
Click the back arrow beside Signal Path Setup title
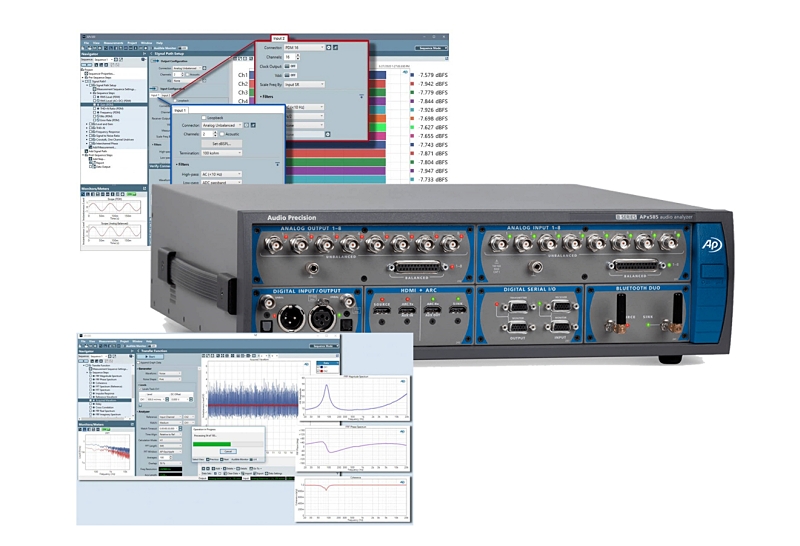[x=151, y=54]
